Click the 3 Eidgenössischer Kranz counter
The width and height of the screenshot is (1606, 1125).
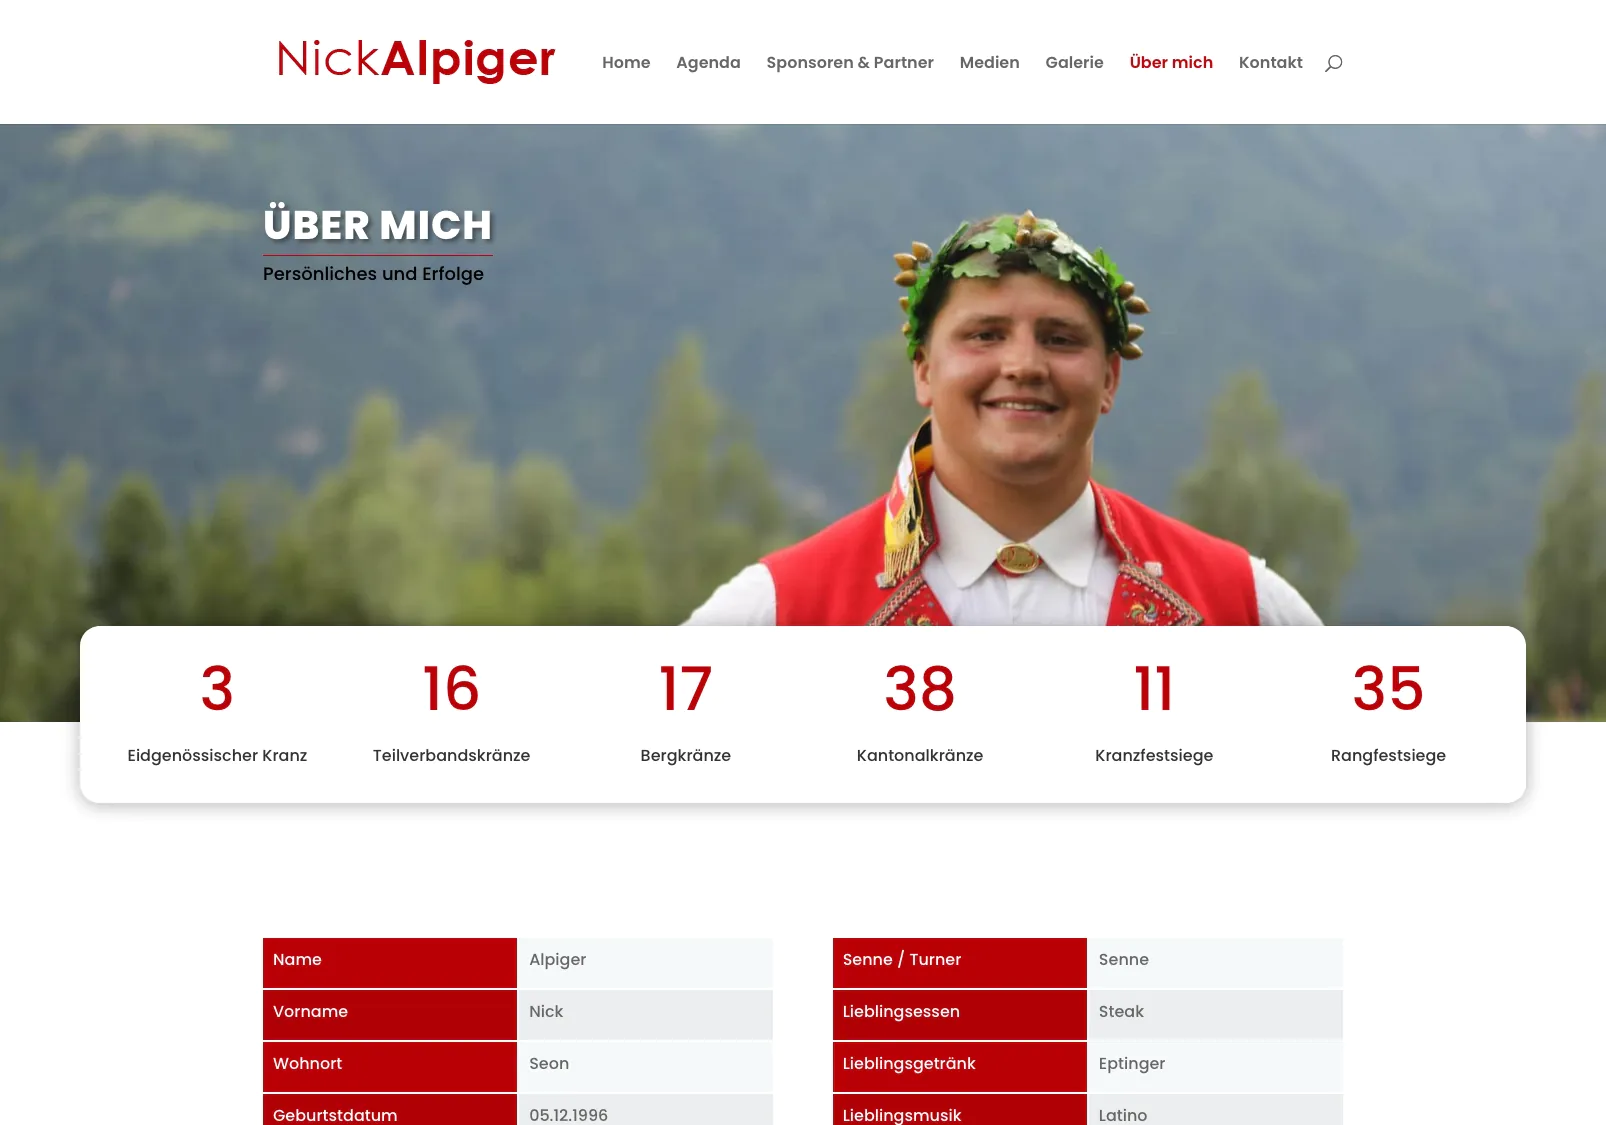click(217, 712)
